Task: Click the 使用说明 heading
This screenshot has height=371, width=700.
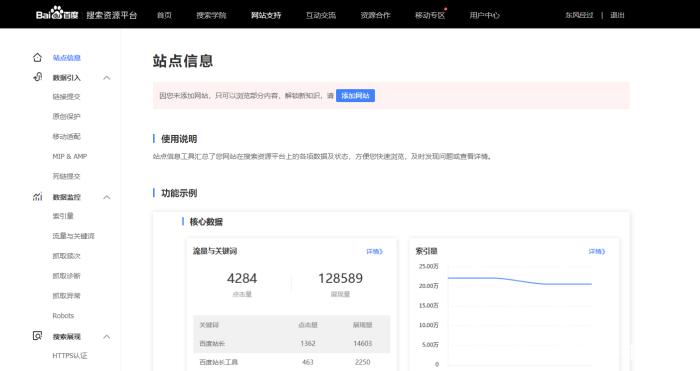Action: point(179,139)
